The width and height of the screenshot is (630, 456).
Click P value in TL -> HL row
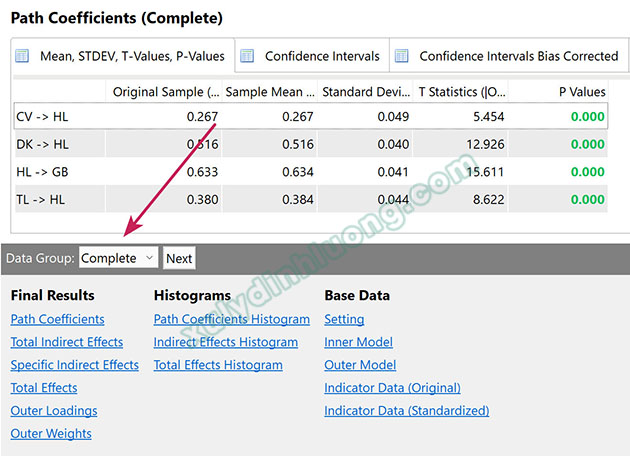point(587,200)
